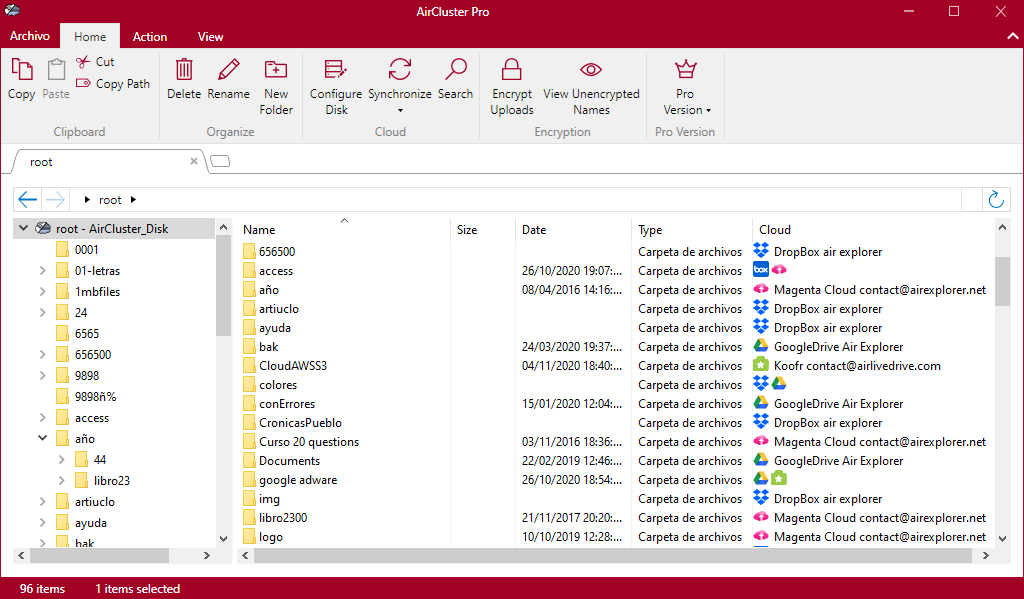Expand the 01-letras folder node
Viewport: 1024px width, 599px height.
pyautogui.click(x=42, y=270)
